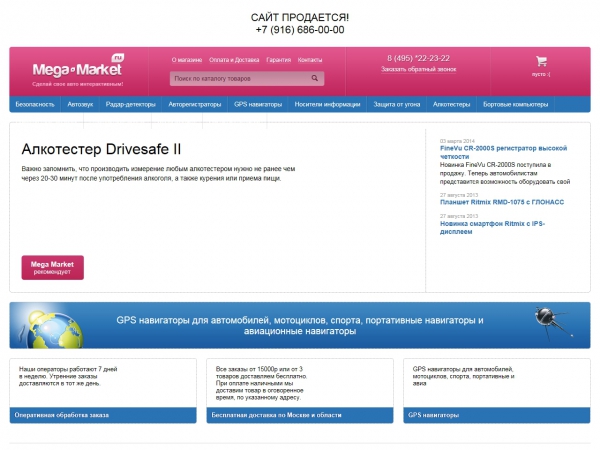600x450 pixels.
Task: Open 'Защита от угона' category
Action: pyautogui.click(x=397, y=104)
